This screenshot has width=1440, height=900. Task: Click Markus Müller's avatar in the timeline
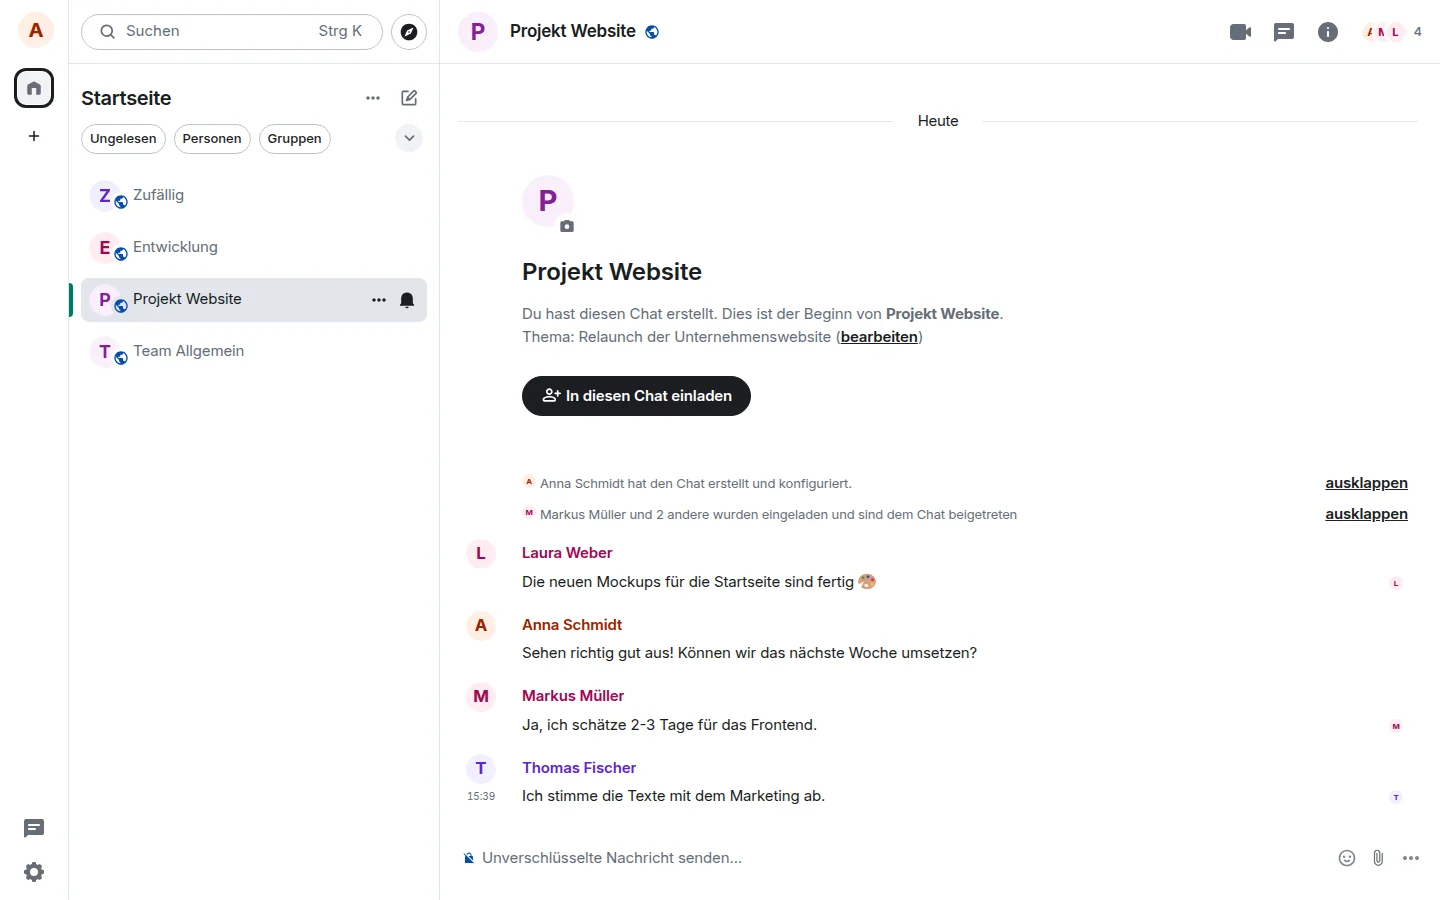pyautogui.click(x=481, y=696)
